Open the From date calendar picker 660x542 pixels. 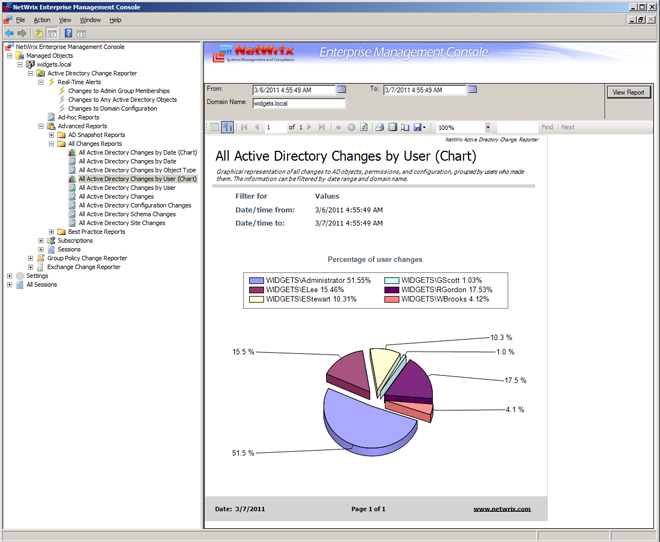coord(341,89)
